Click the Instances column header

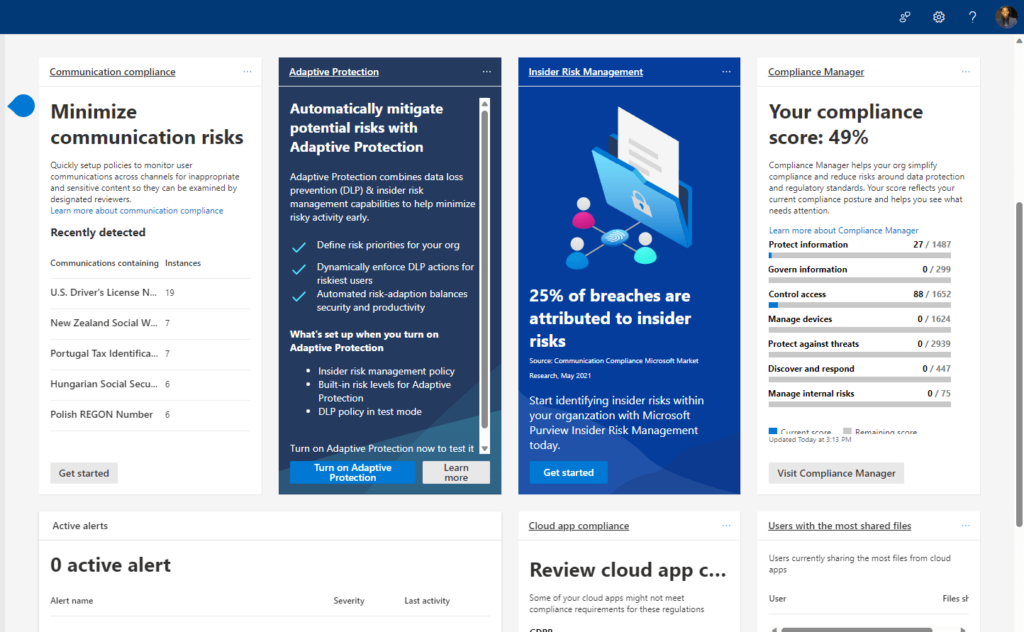tap(183, 263)
